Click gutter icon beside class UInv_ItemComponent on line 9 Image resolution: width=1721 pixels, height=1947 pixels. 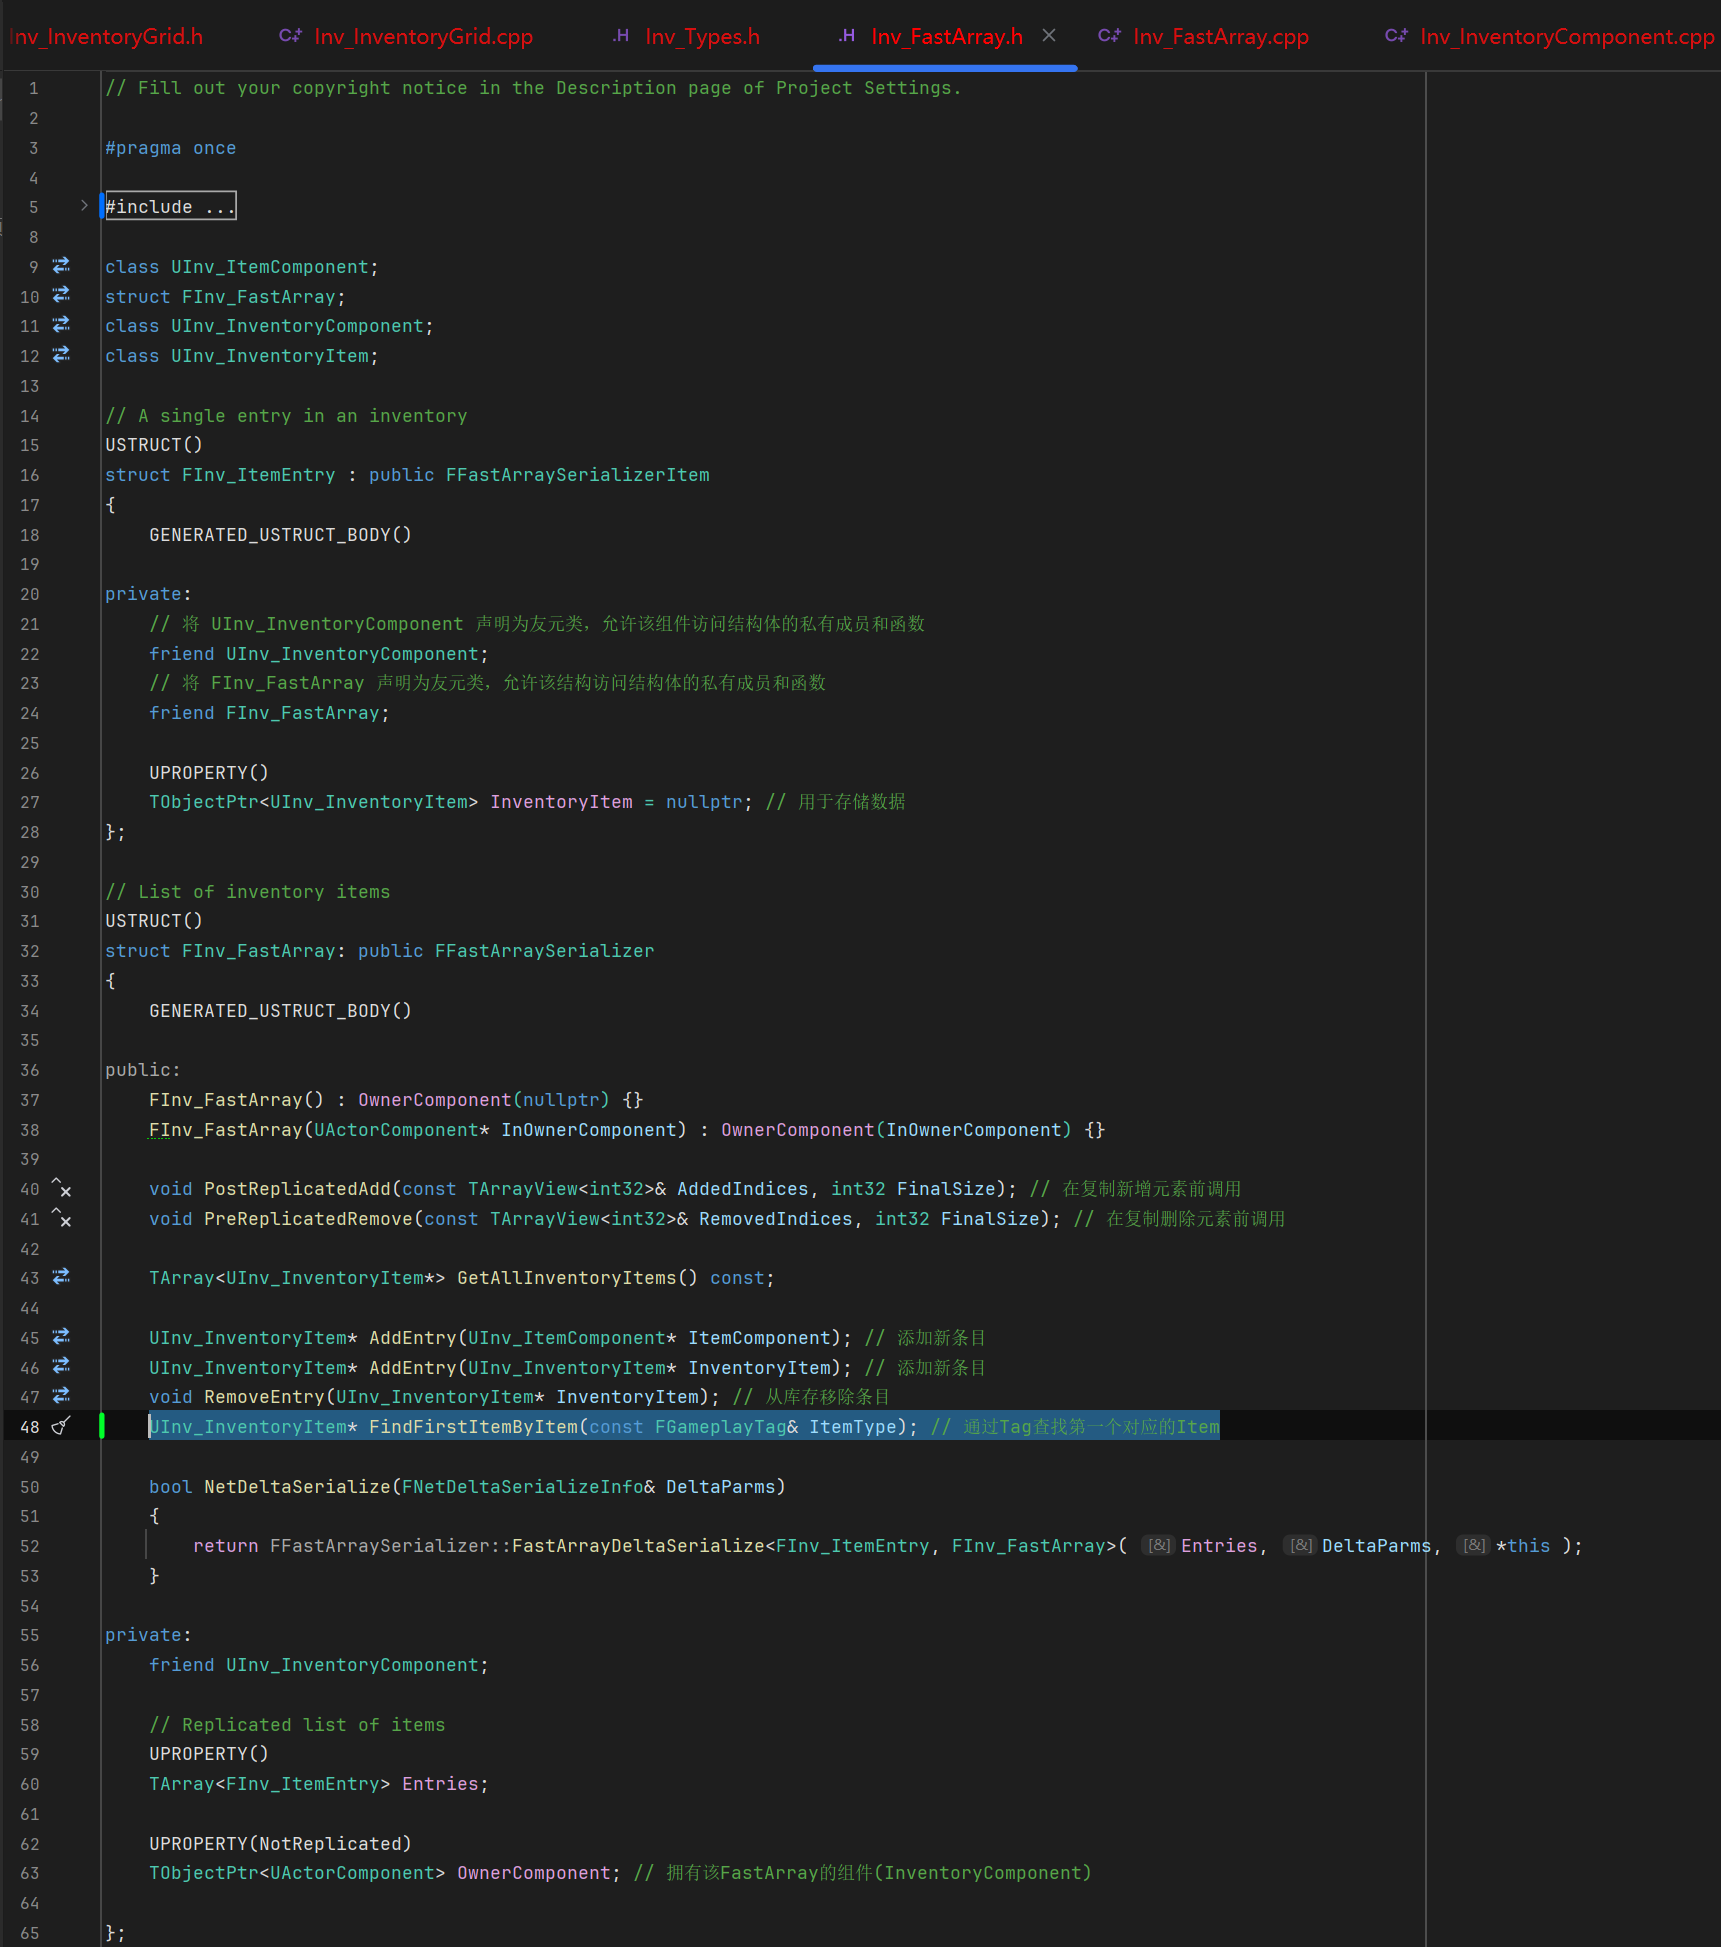[x=61, y=266]
